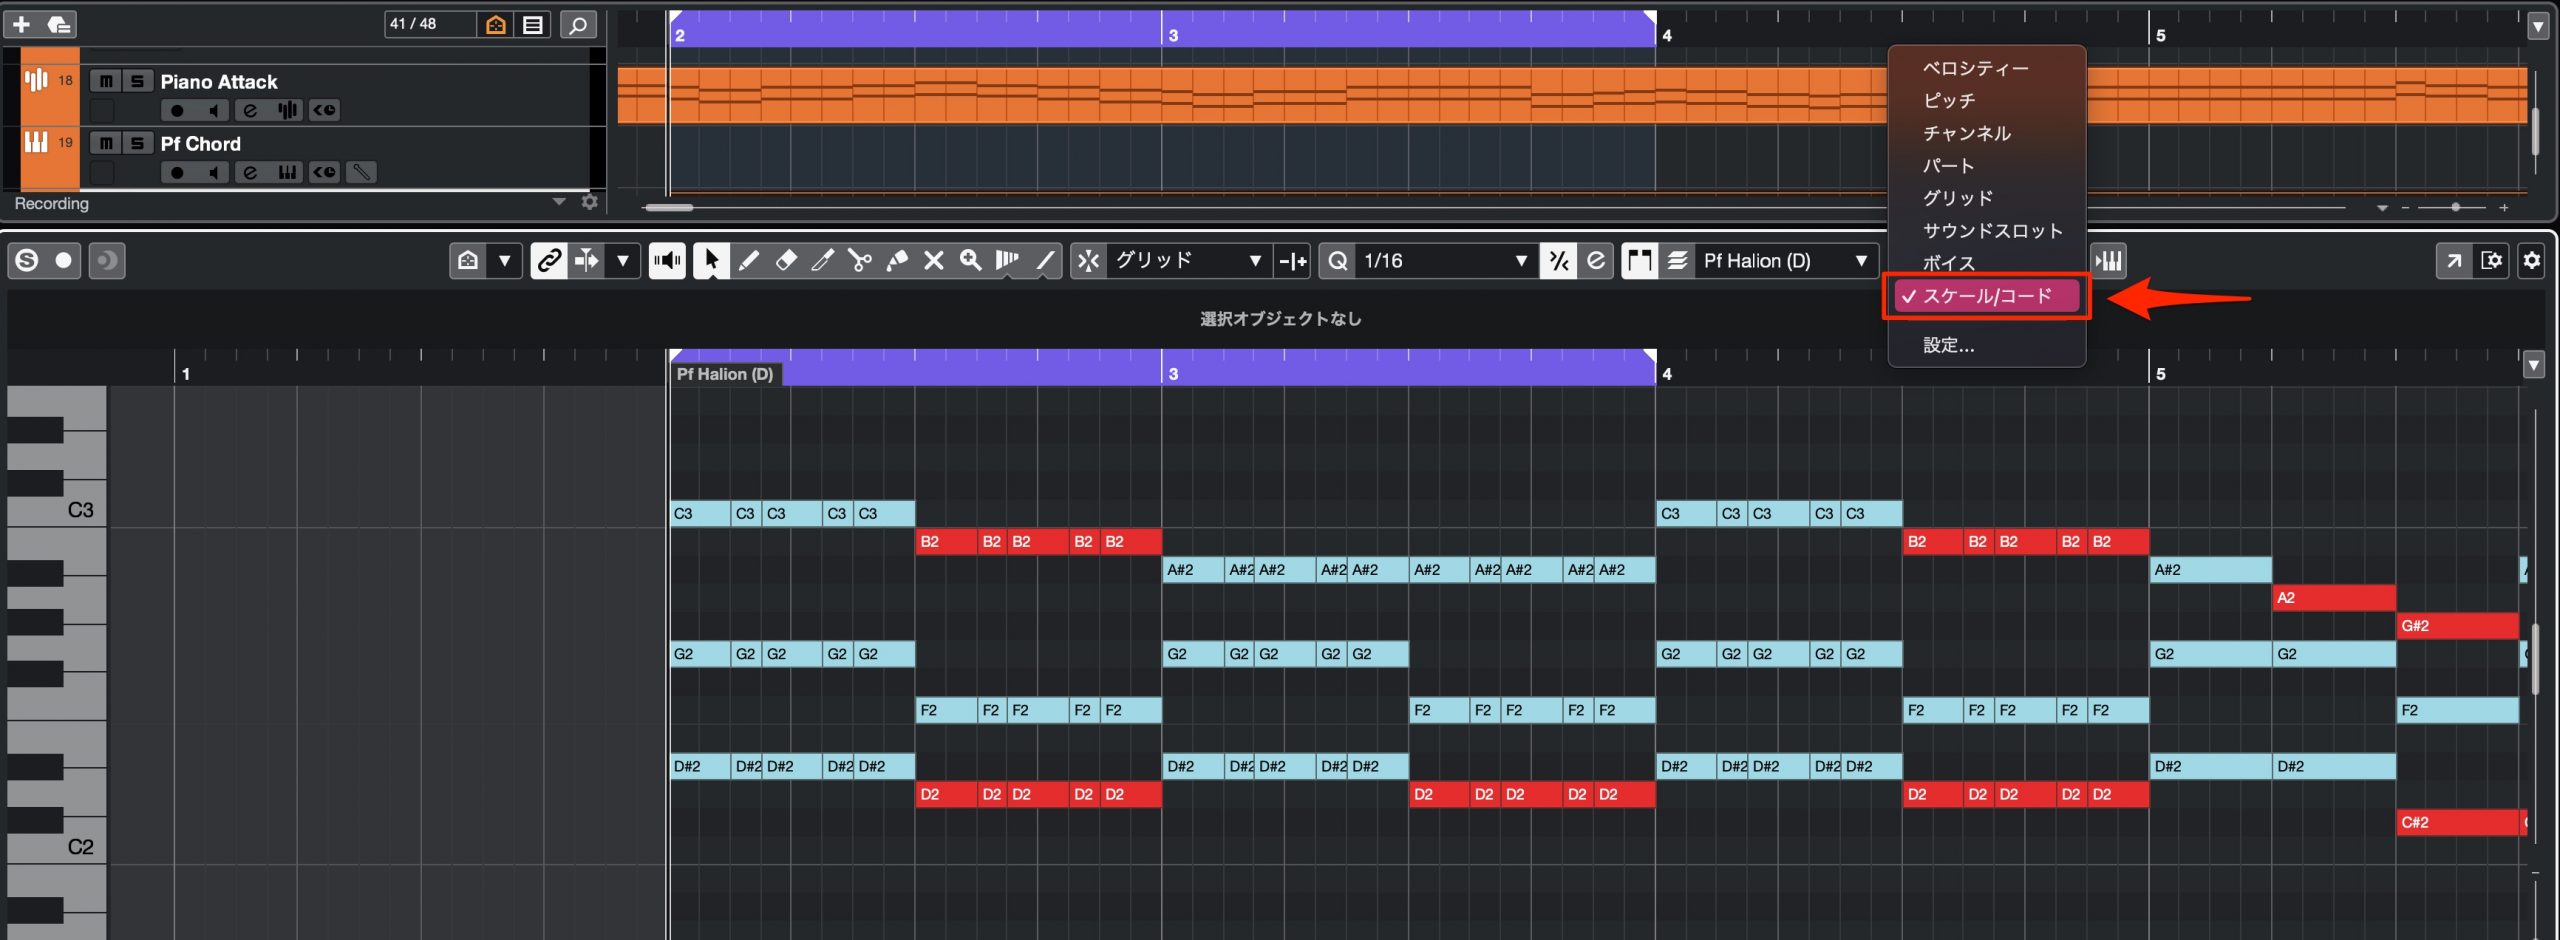The width and height of the screenshot is (2560, 940).
Task: Toggle Acoustic Feedback speaker button
Action: [x=667, y=261]
